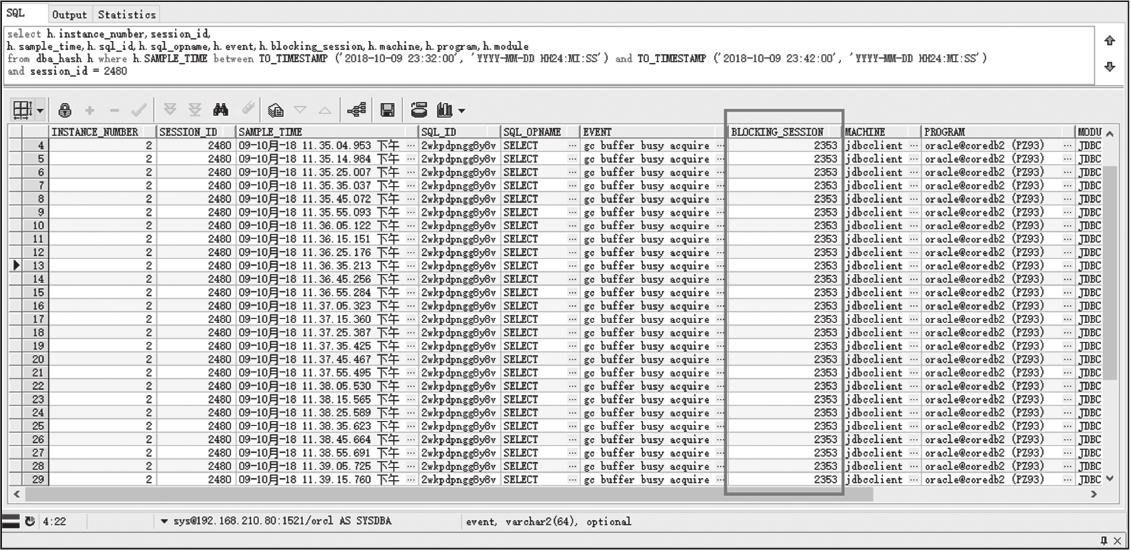
Task: Click the SQL editor's up arrow button
Action: 1109,41
